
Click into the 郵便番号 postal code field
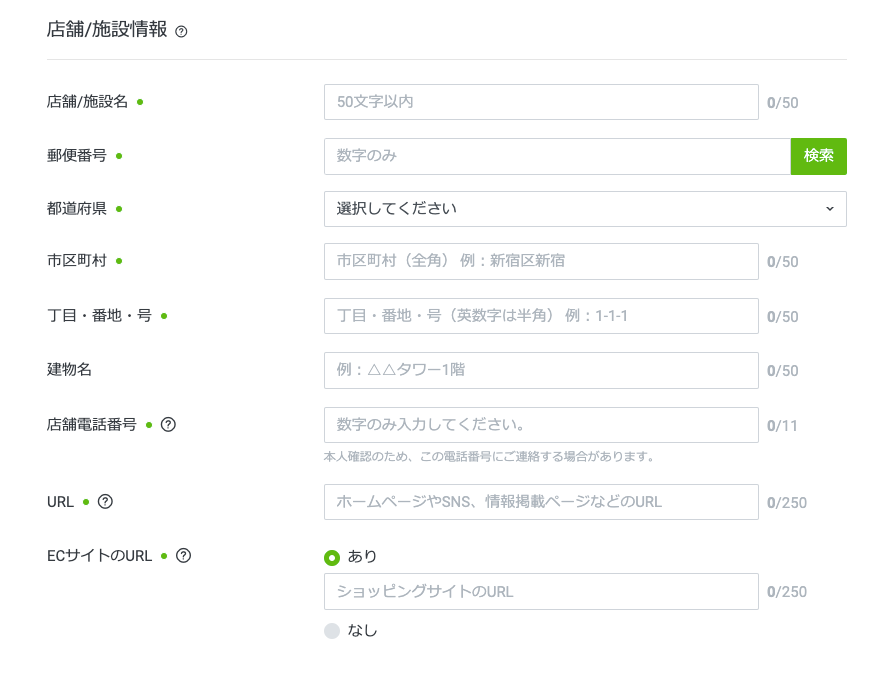(x=557, y=156)
